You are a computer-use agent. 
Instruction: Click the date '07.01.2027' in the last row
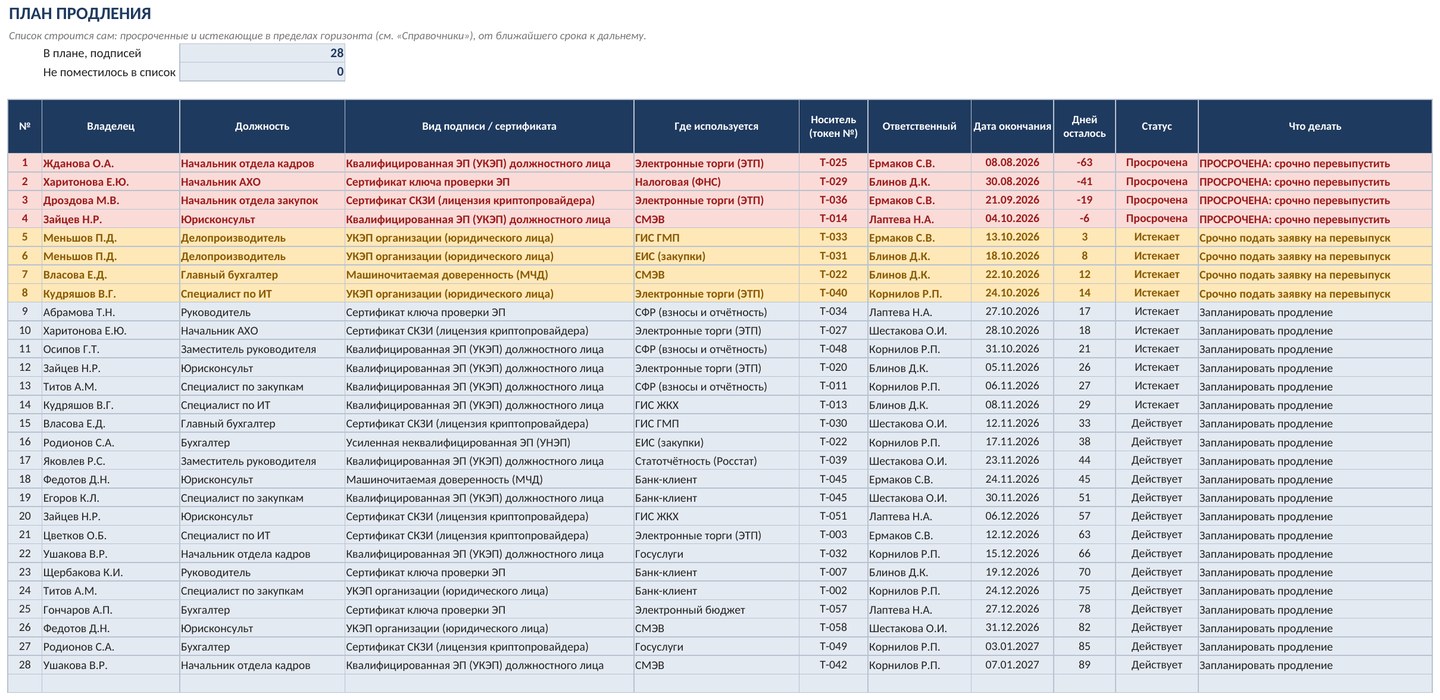click(x=1012, y=665)
